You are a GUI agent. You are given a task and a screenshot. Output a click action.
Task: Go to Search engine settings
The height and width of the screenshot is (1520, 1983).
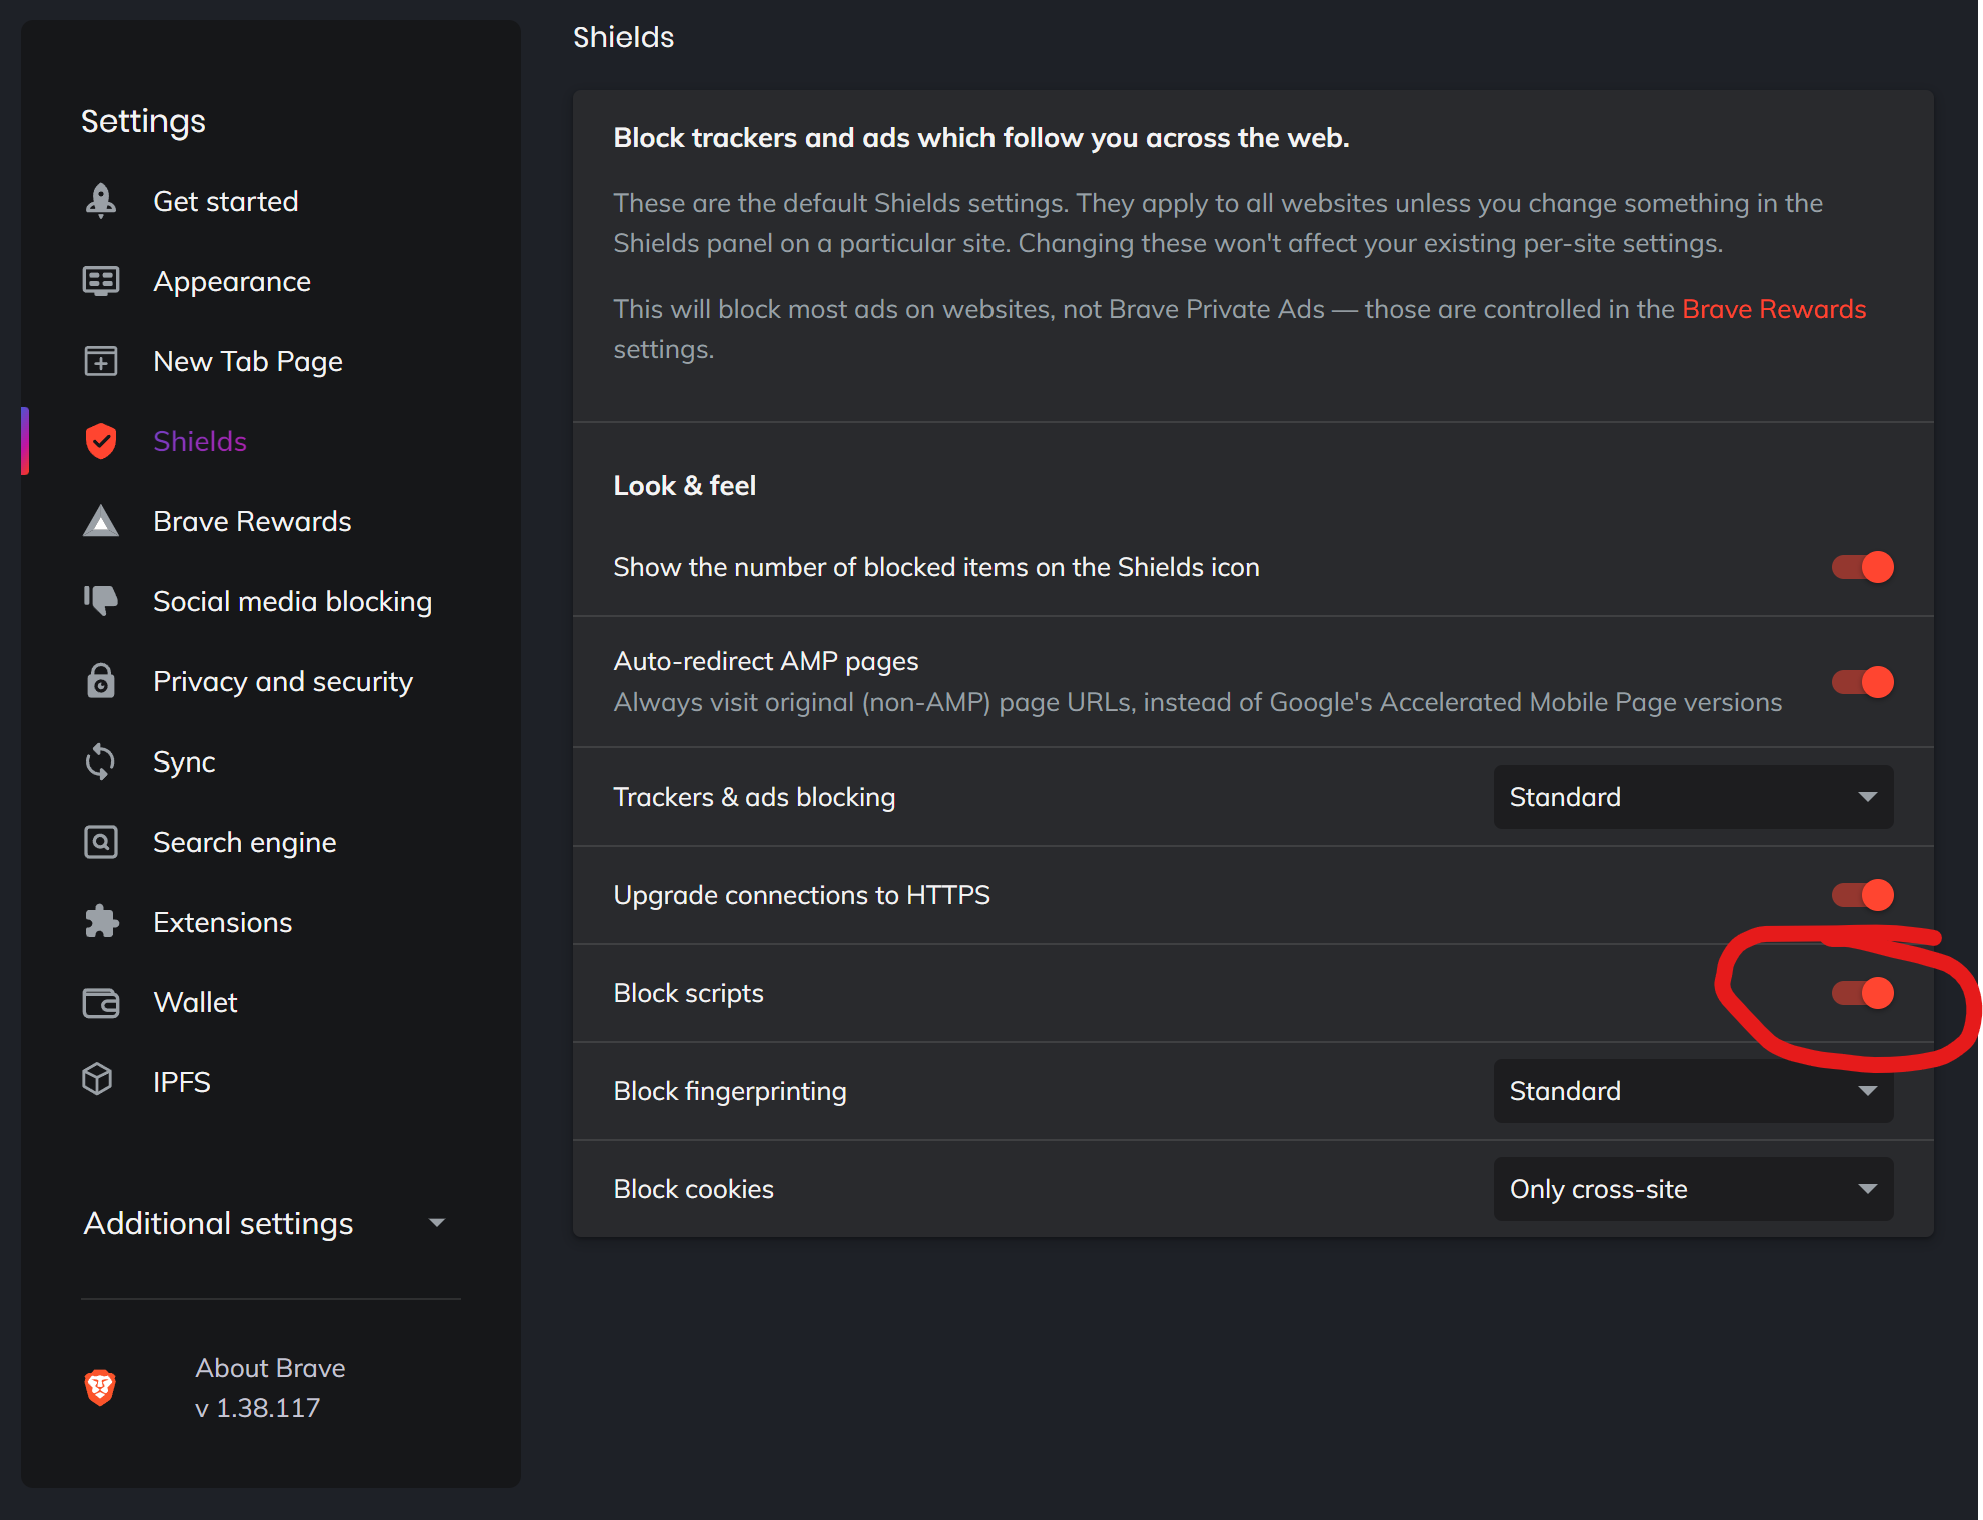tap(244, 842)
